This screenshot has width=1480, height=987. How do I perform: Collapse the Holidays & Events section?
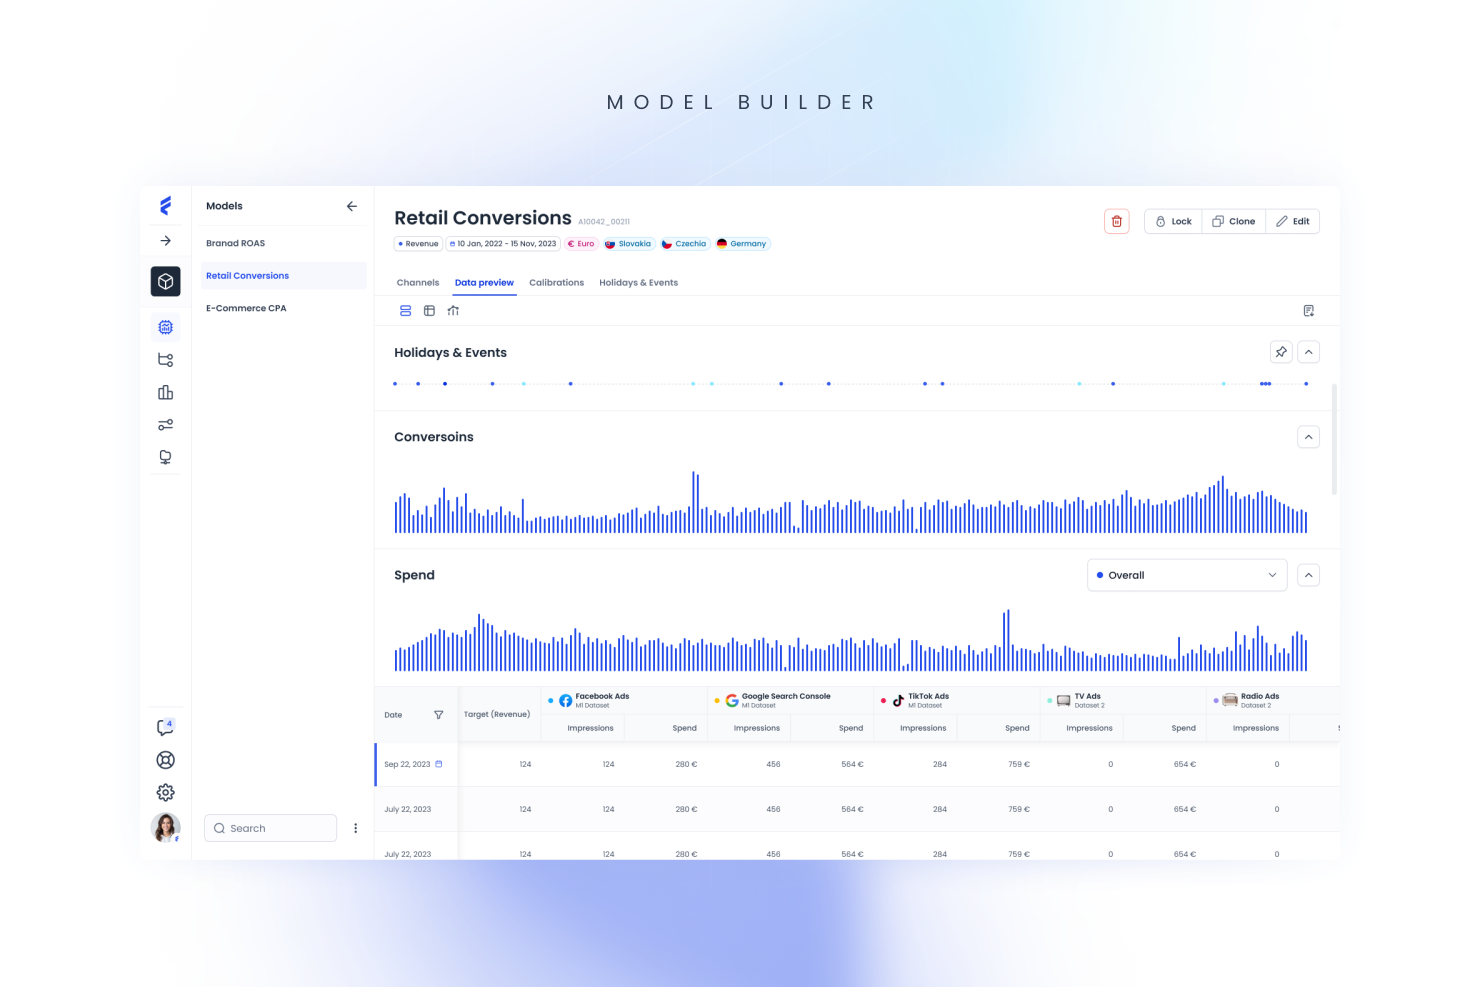point(1308,352)
